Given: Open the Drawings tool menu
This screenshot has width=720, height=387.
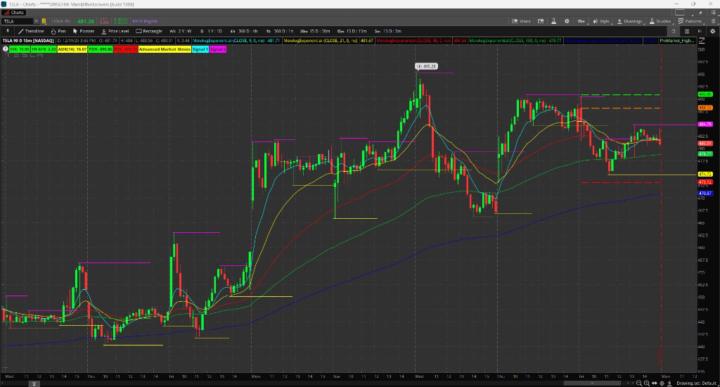Looking at the screenshot, I should pos(630,21).
